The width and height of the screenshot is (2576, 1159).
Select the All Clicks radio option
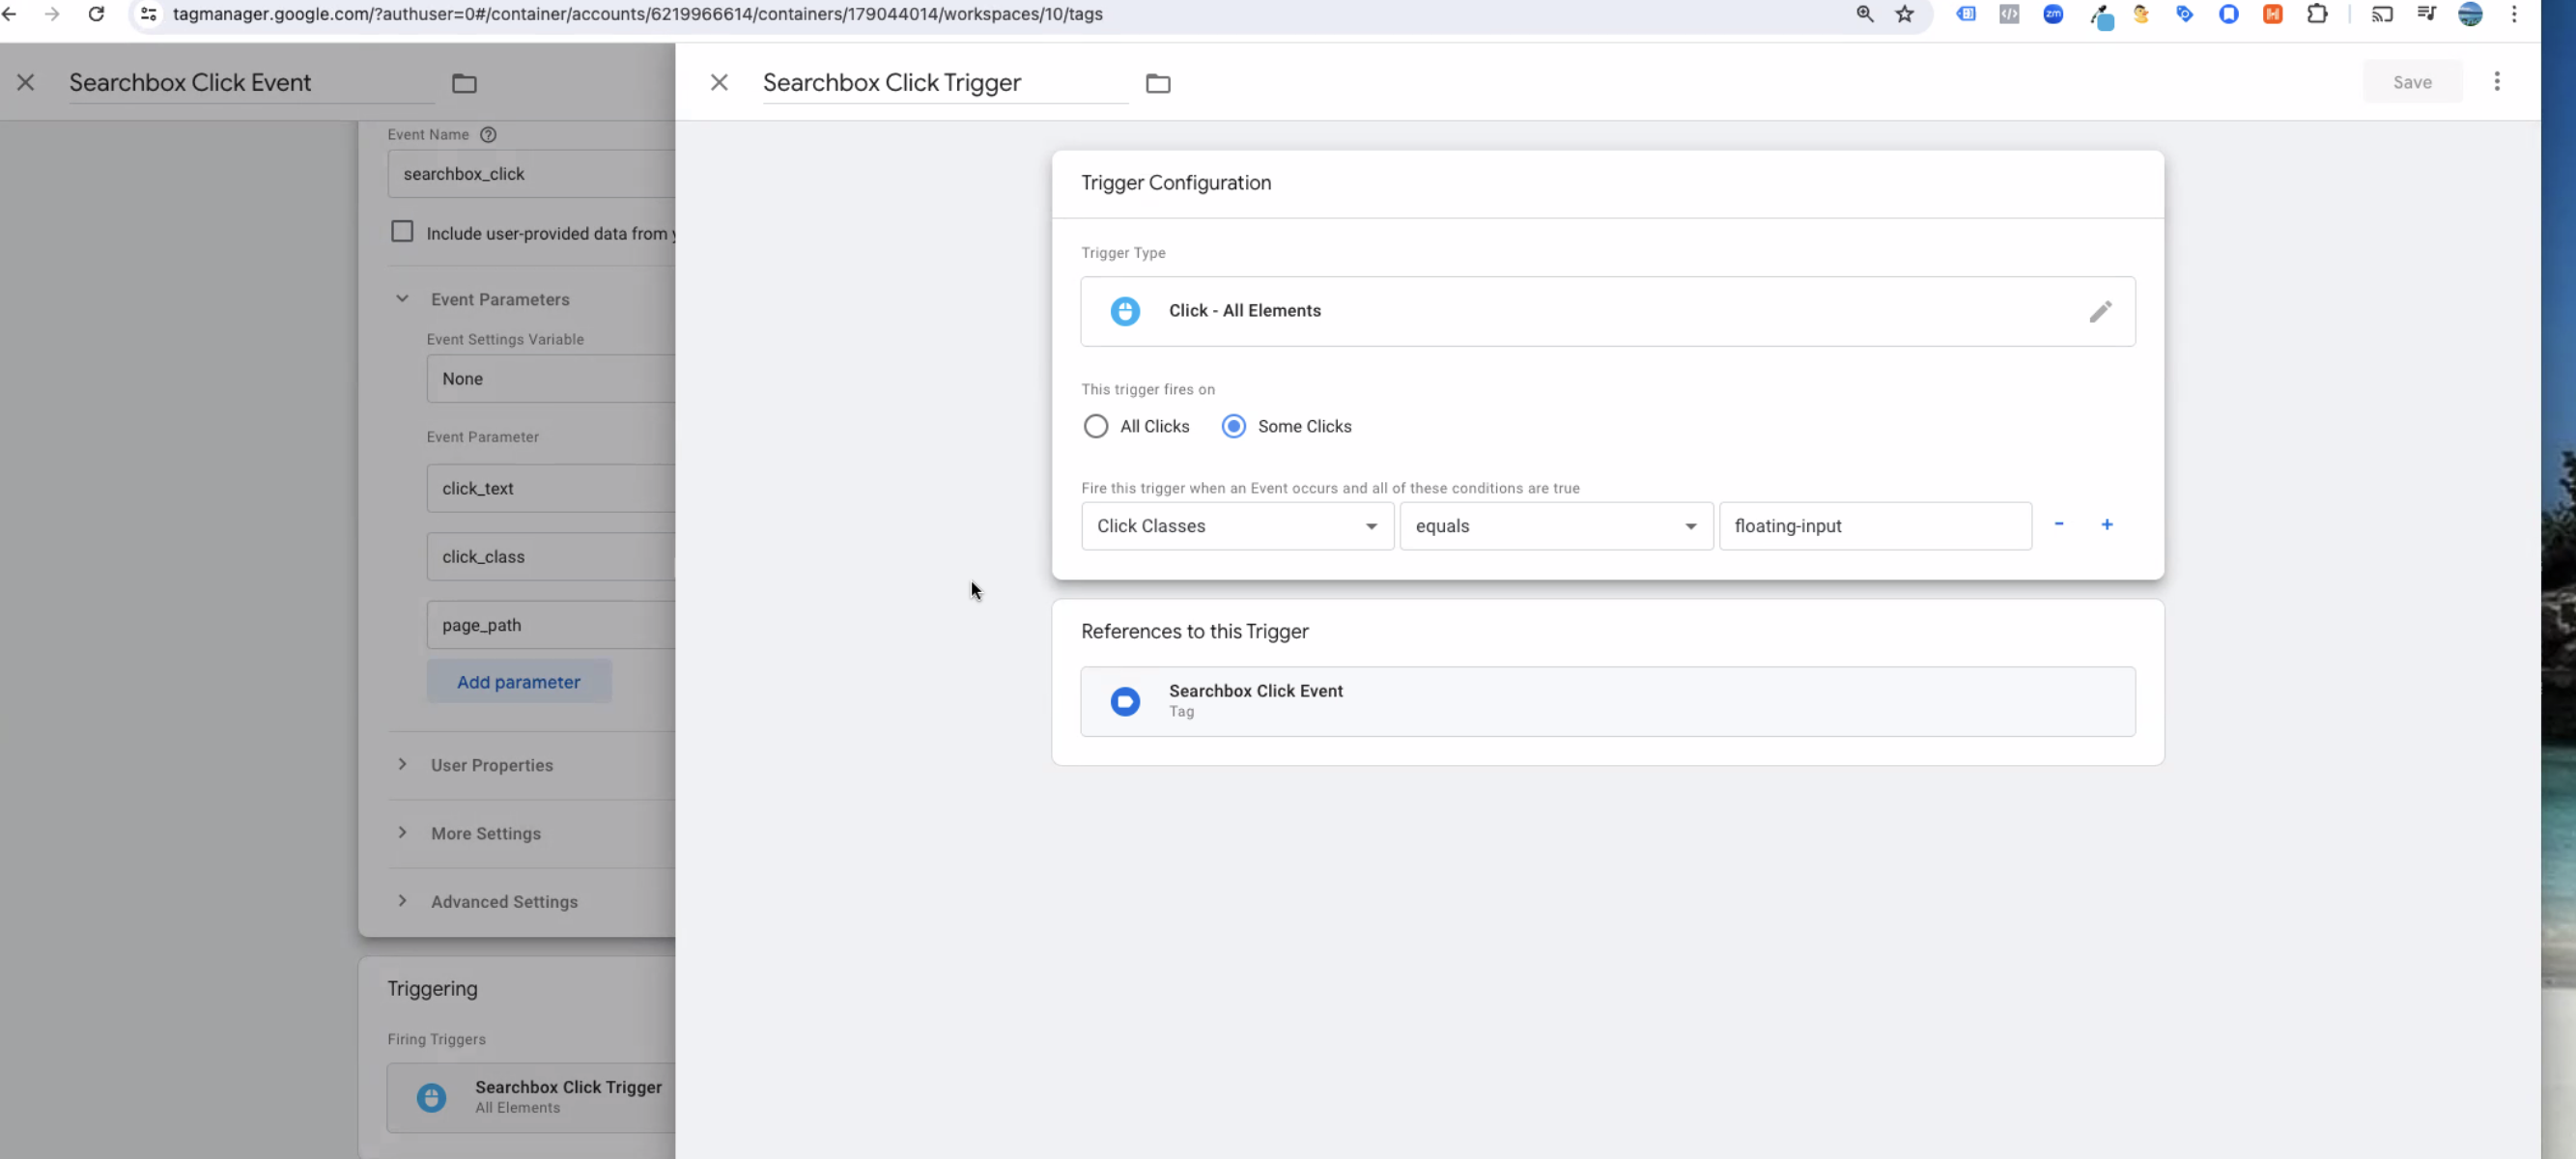click(x=1096, y=426)
